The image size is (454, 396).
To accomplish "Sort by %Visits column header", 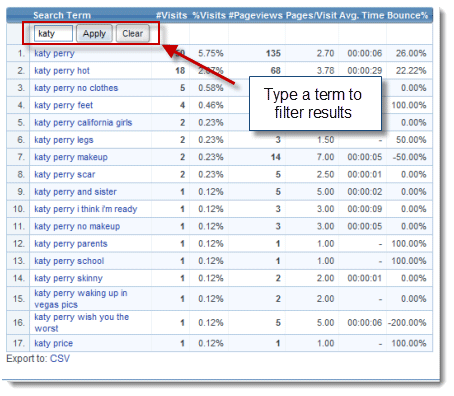I will 209,15.
